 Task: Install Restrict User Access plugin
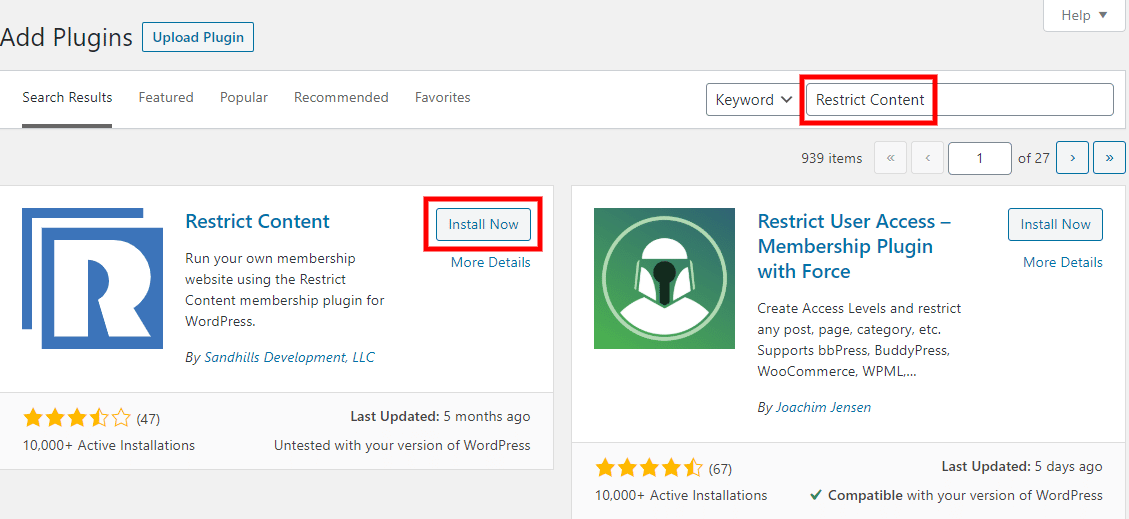coord(1055,225)
